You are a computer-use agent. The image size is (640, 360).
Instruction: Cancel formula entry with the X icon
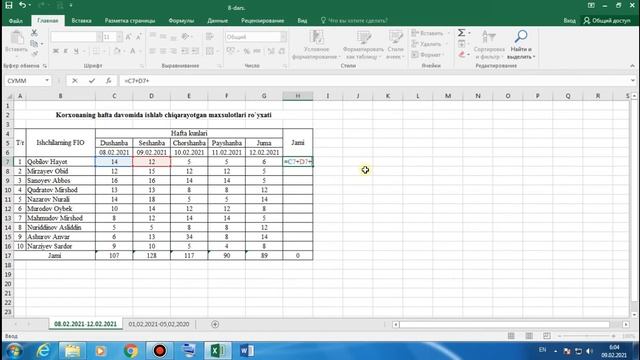(75, 81)
